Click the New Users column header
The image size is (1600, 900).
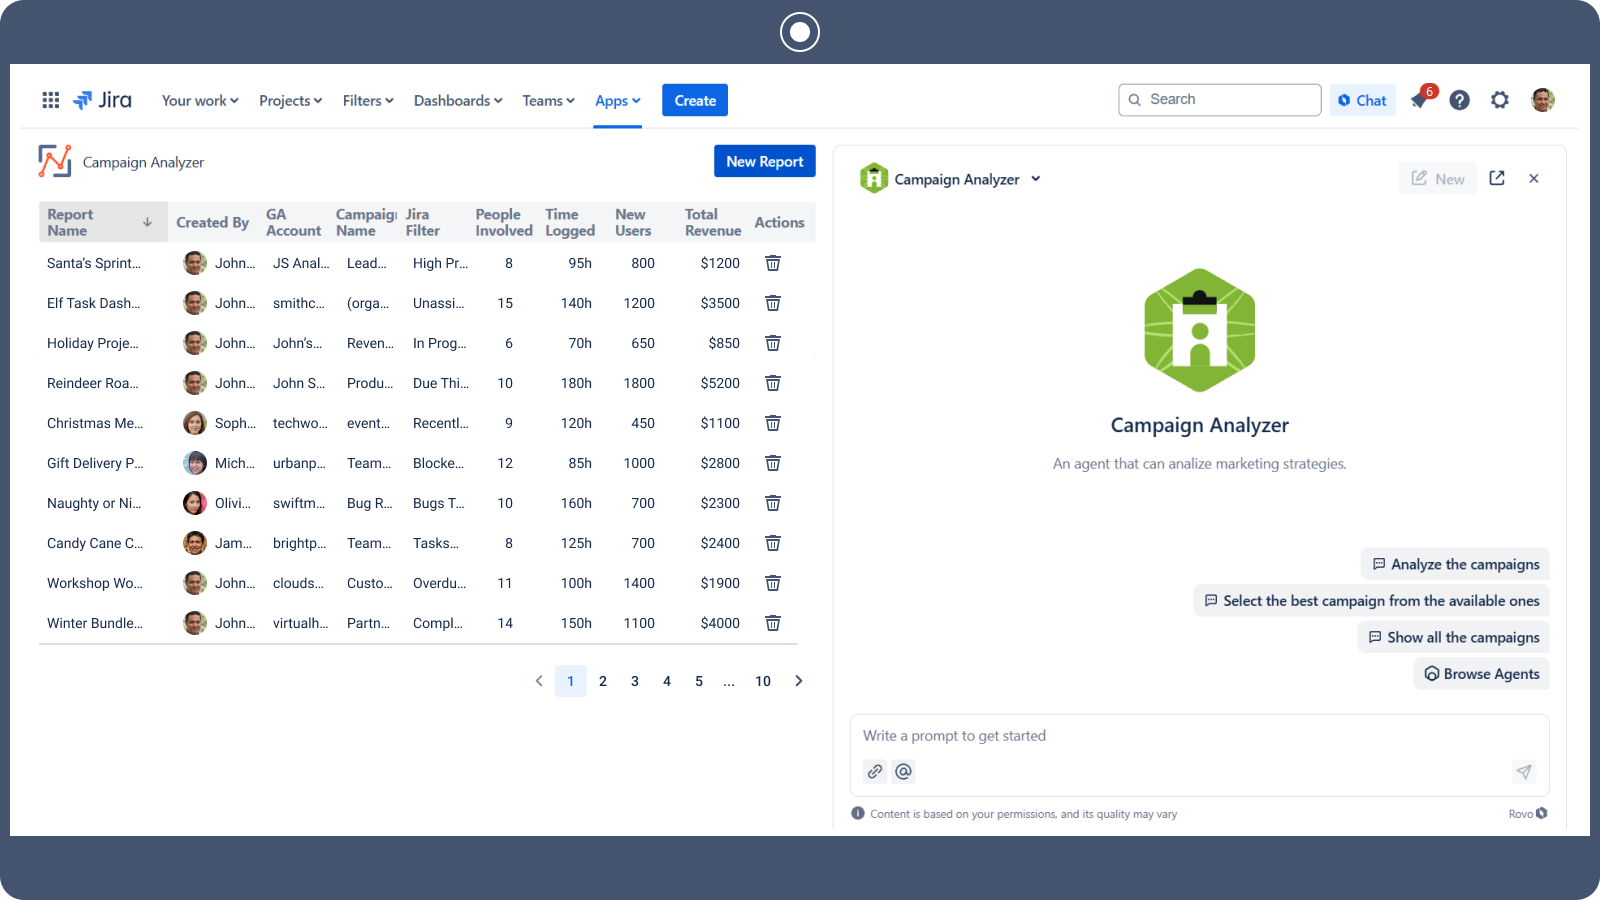point(633,222)
